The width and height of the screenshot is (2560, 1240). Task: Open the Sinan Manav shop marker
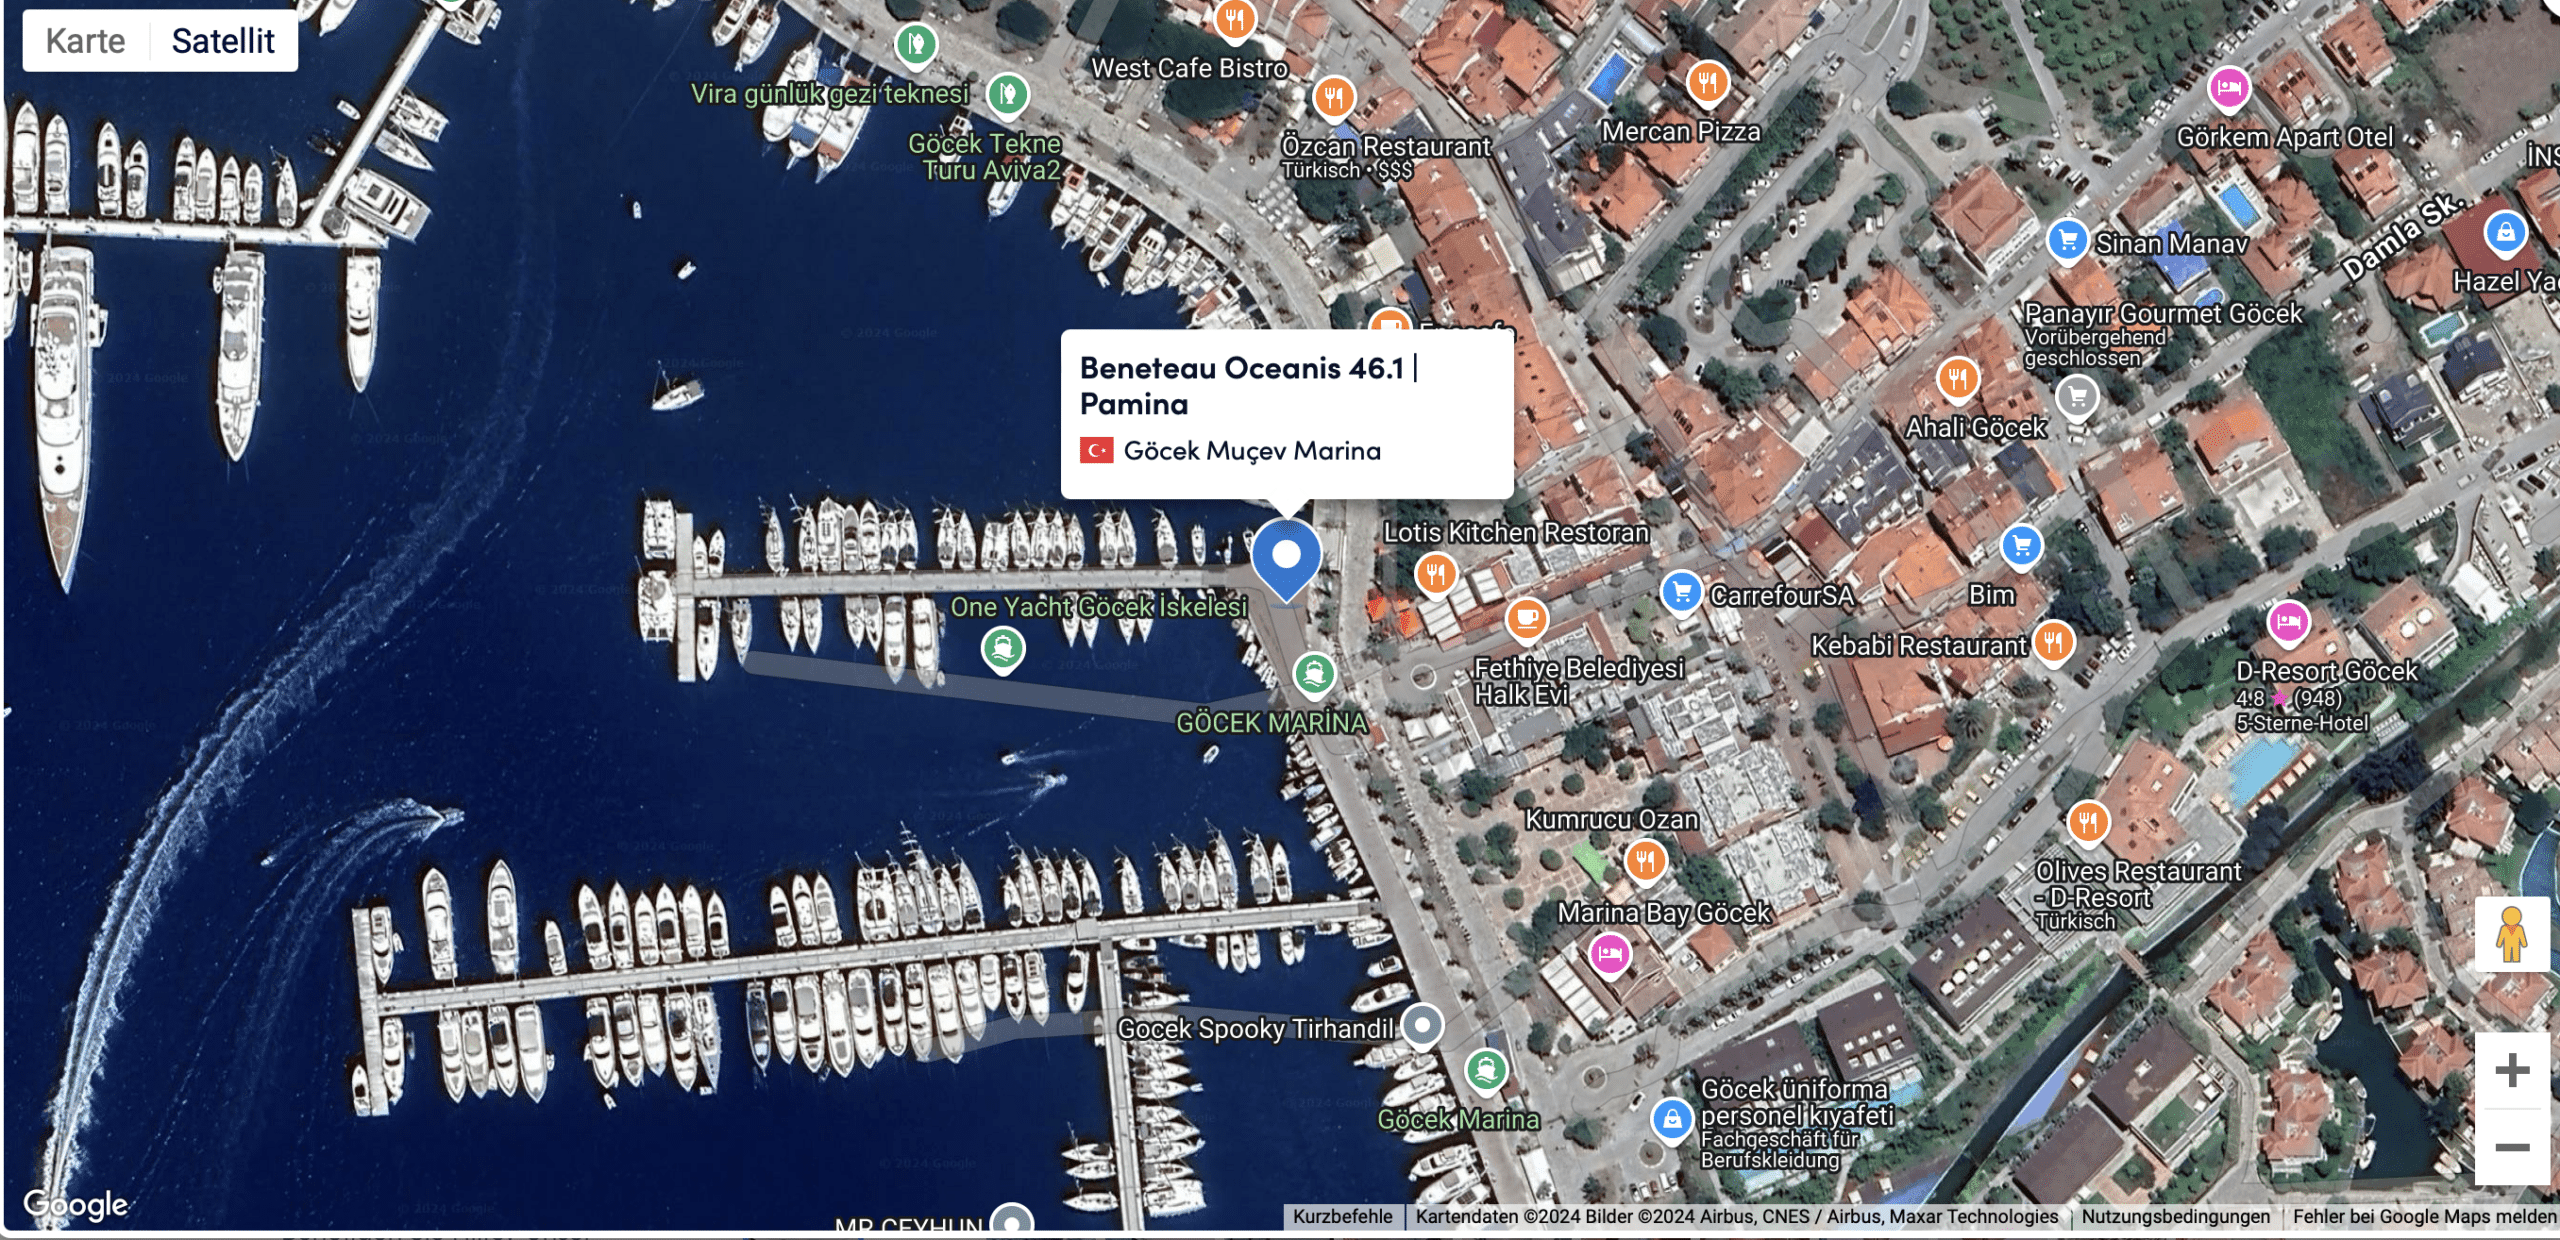point(2068,241)
